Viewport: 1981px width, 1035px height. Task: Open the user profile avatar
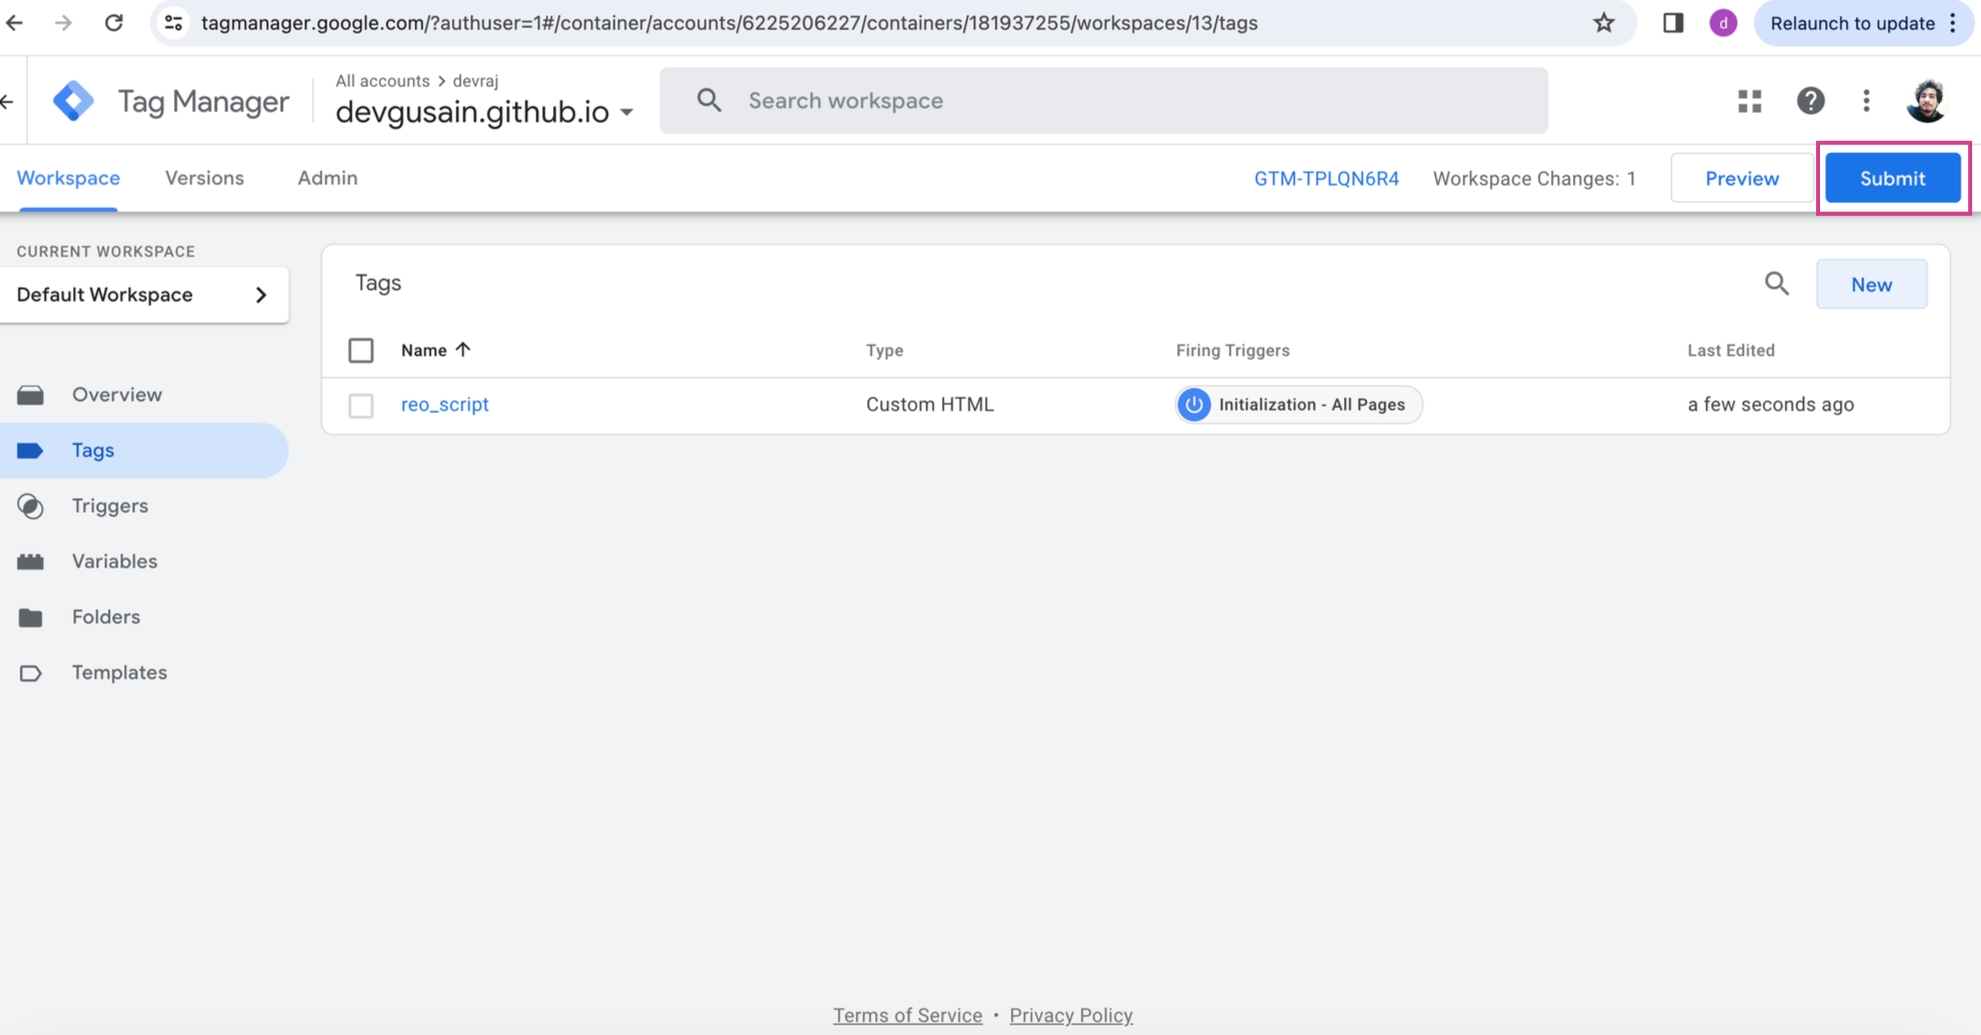pyautogui.click(x=1926, y=101)
